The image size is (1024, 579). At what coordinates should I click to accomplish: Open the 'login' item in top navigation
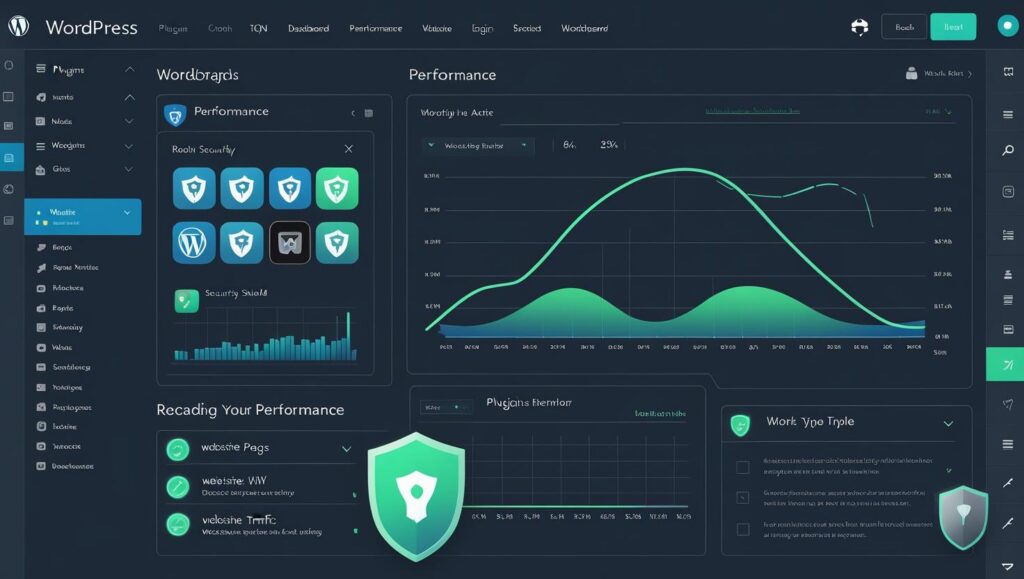pyautogui.click(x=482, y=29)
